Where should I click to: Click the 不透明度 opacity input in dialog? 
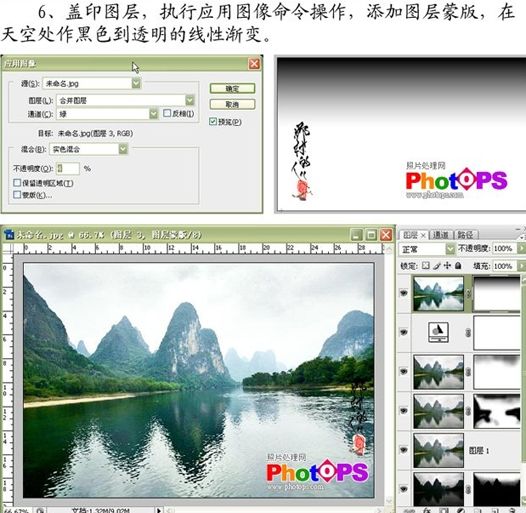(x=67, y=168)
